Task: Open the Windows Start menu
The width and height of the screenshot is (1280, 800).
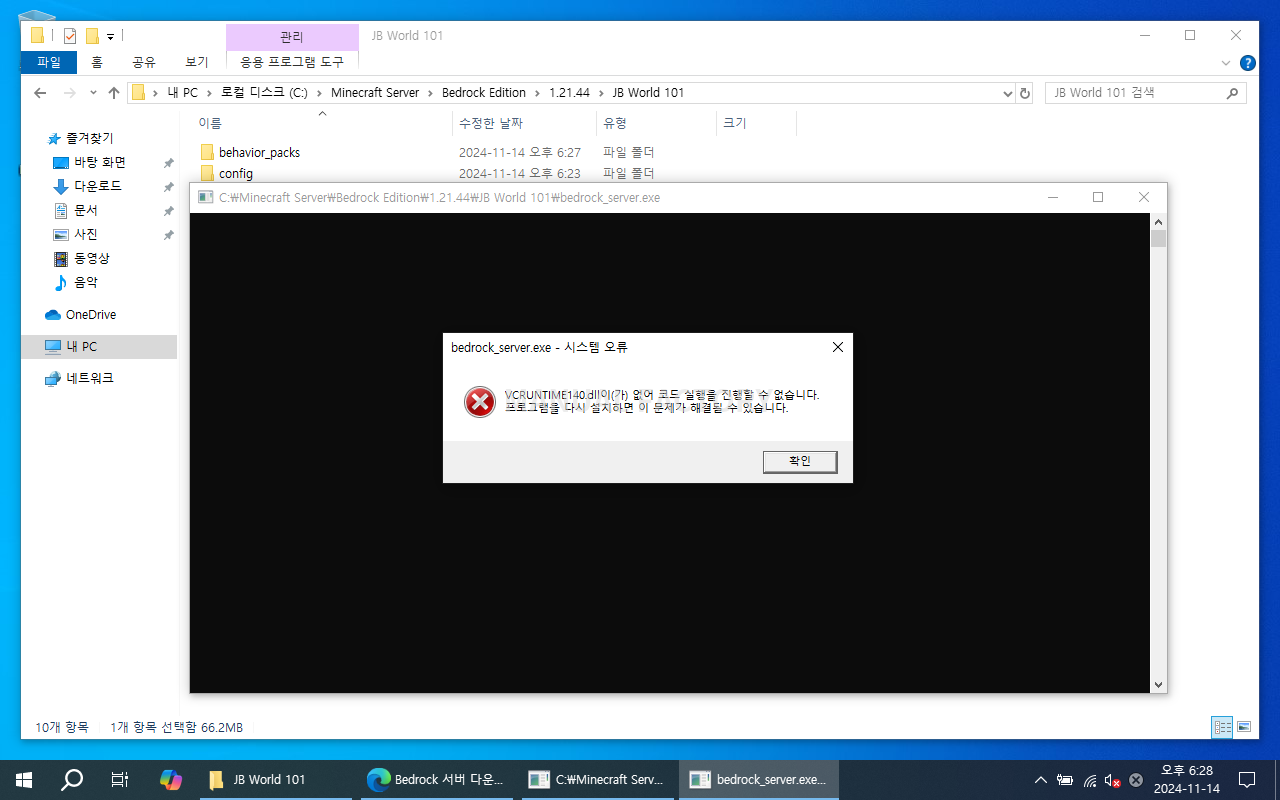Action: pos(24,779)
